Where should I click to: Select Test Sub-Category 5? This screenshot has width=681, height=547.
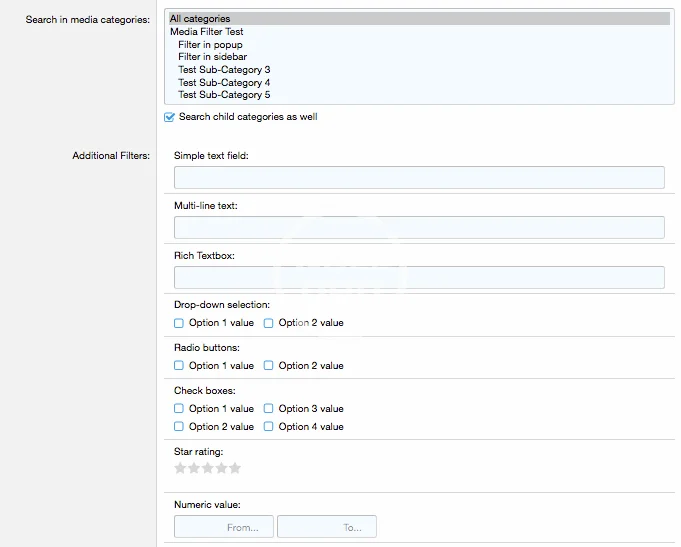tap(224, 95)
